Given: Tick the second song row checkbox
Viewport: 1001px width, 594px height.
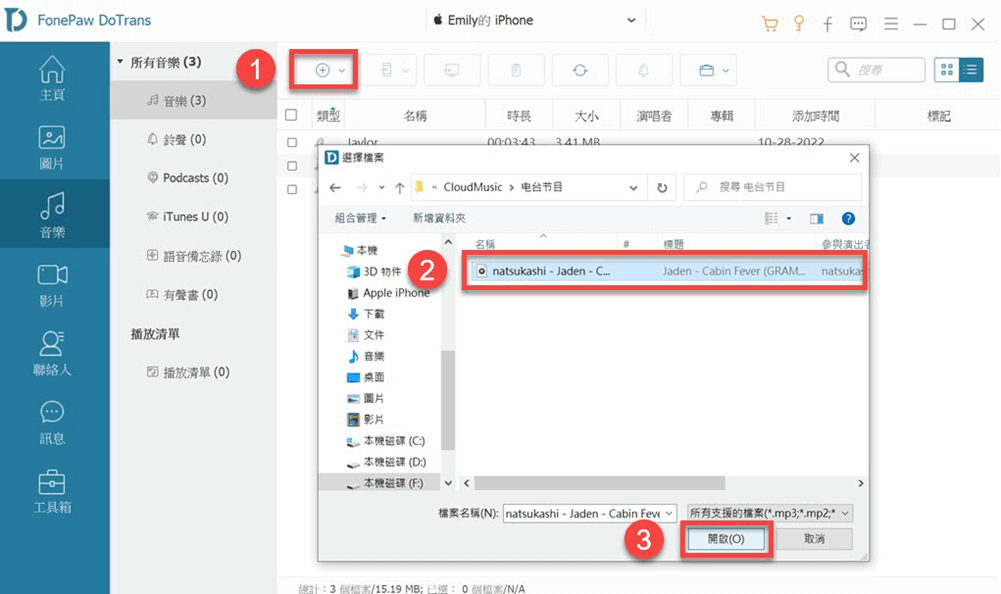Looking at the screenshot, I should pos(292,165).
